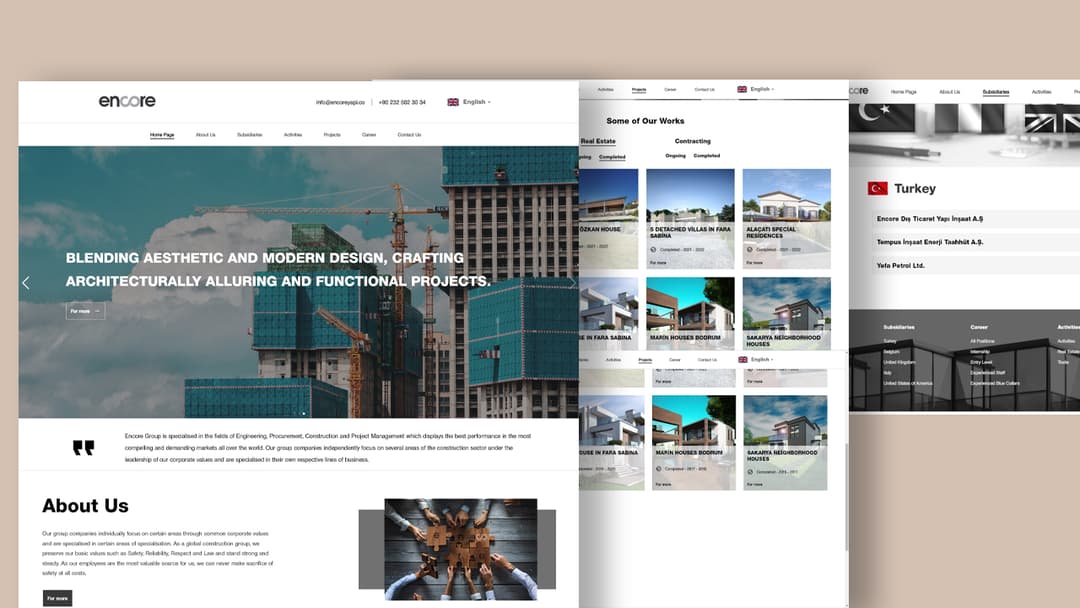Viewport: 1080px width, 608px height.
Task: Go to Home Page in the main window nav
Action: click(x=162, y=135)
